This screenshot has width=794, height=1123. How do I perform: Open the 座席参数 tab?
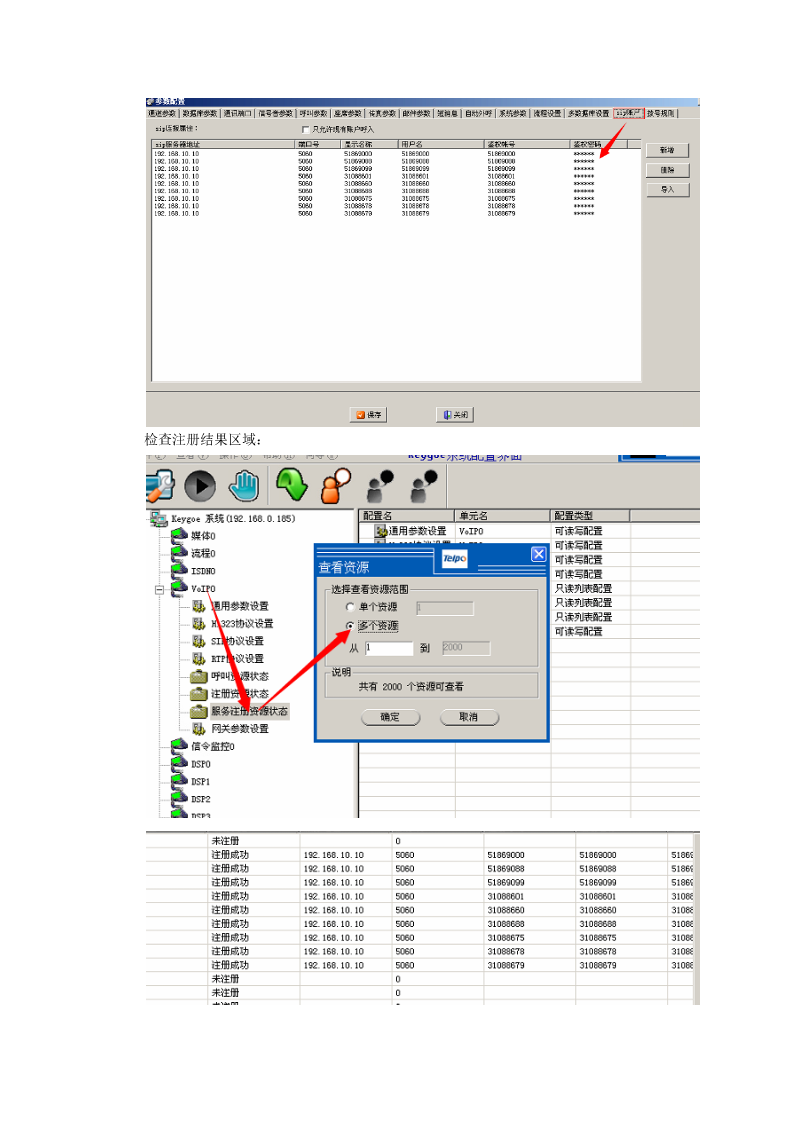[x=348, y=113]
